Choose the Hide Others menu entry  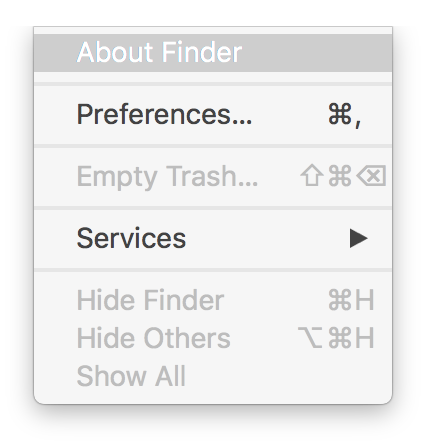click(x=213, y=338)
